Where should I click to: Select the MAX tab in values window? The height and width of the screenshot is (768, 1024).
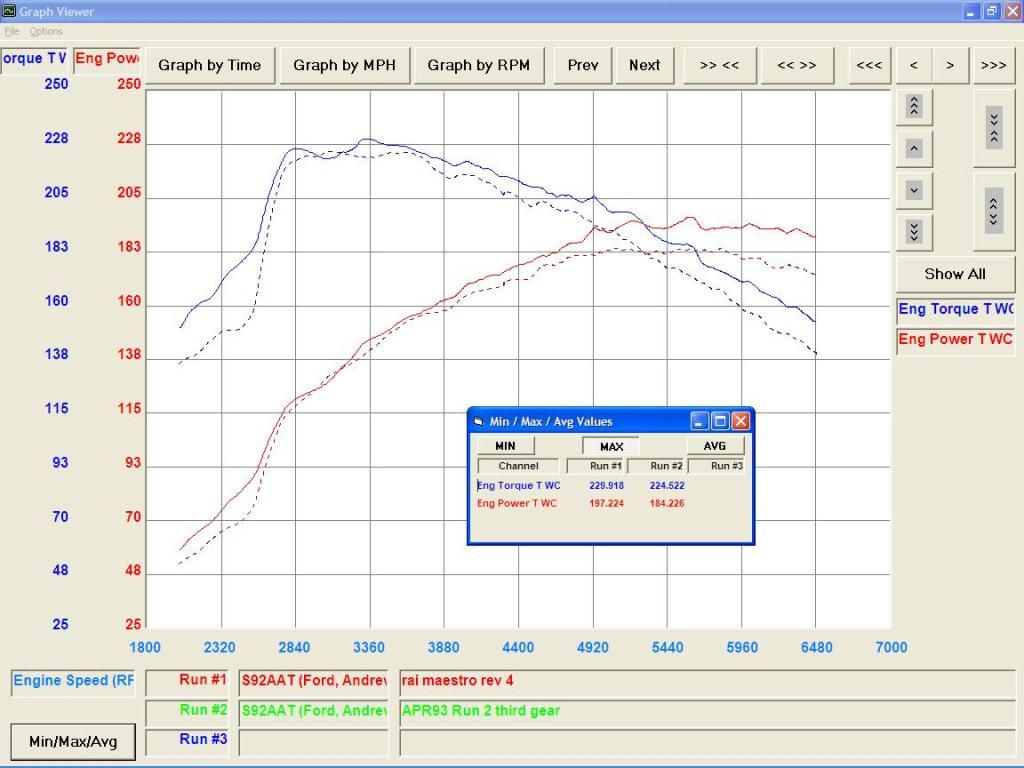[611, 447]
